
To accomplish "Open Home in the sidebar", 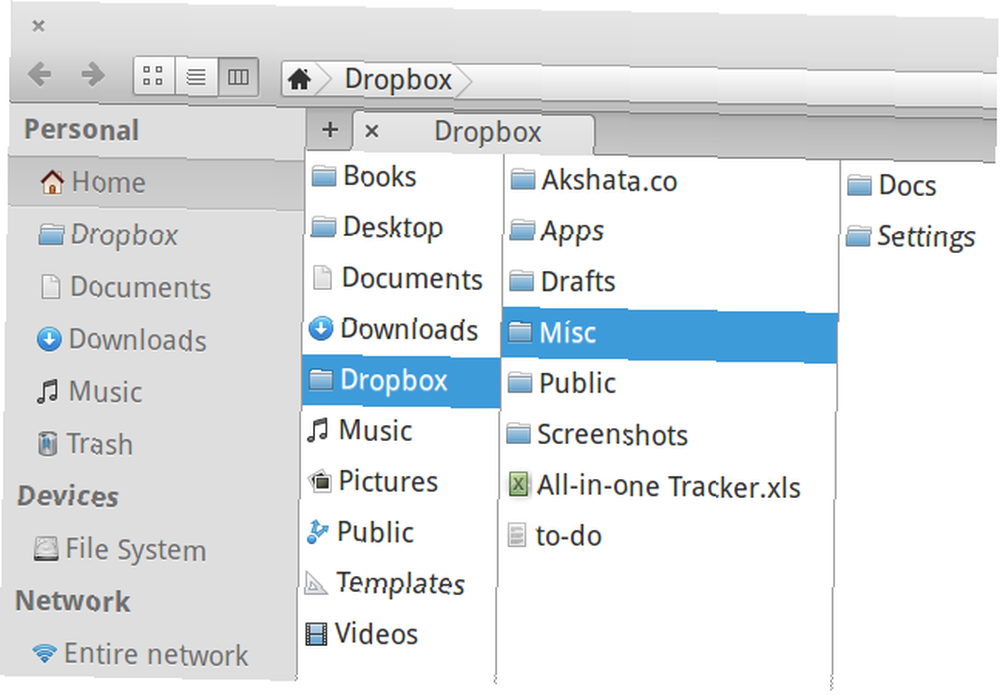I will click(x=156, y=182).
